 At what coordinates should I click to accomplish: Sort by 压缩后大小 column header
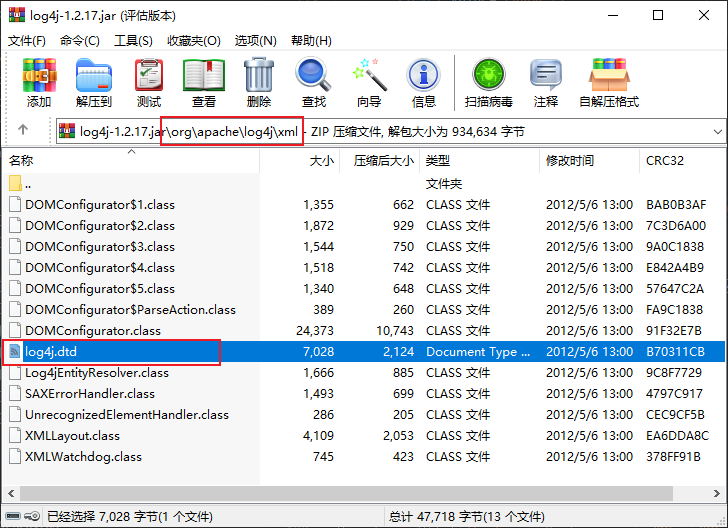pyautogui.click(x=379, y=161)
